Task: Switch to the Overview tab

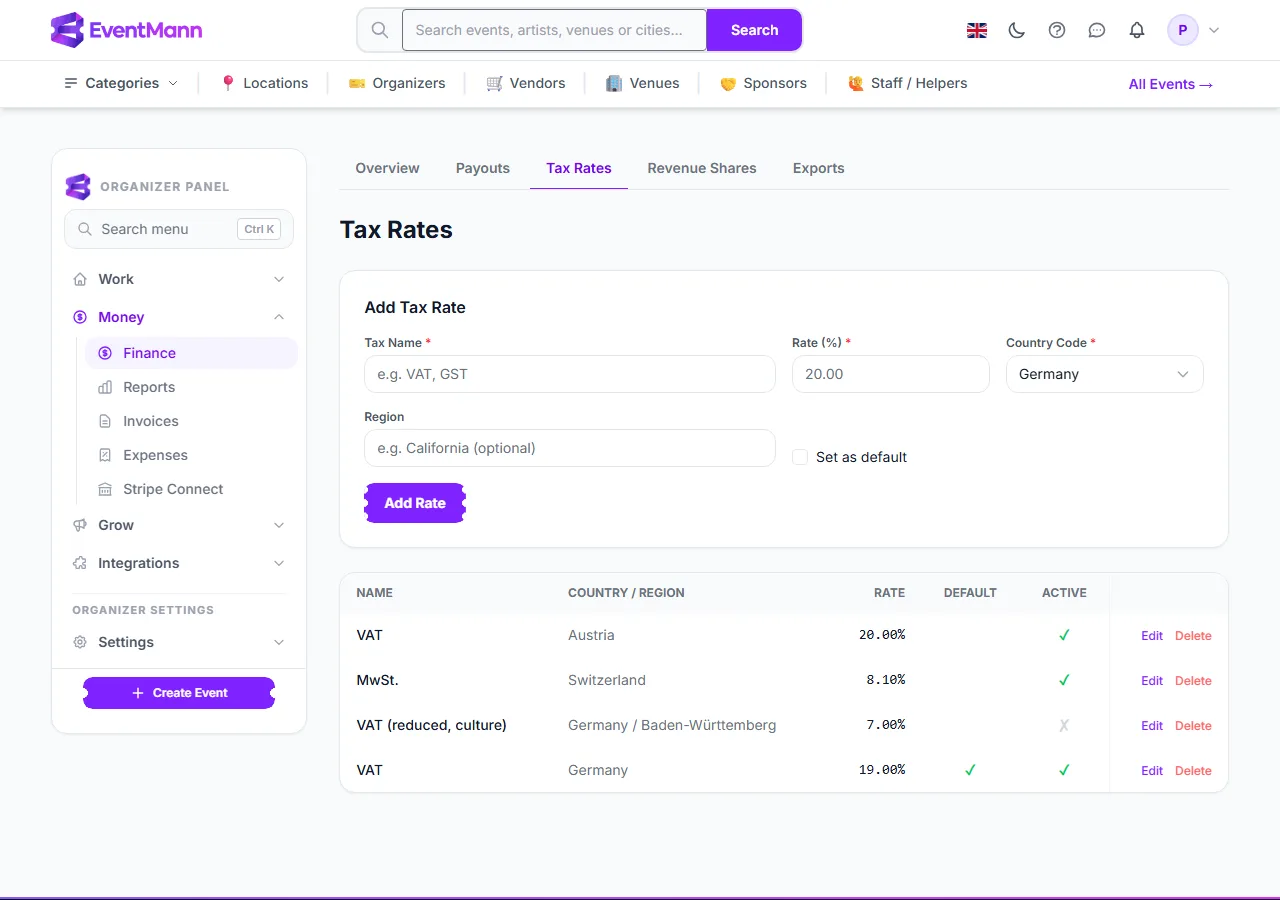Action: (387, 168)
